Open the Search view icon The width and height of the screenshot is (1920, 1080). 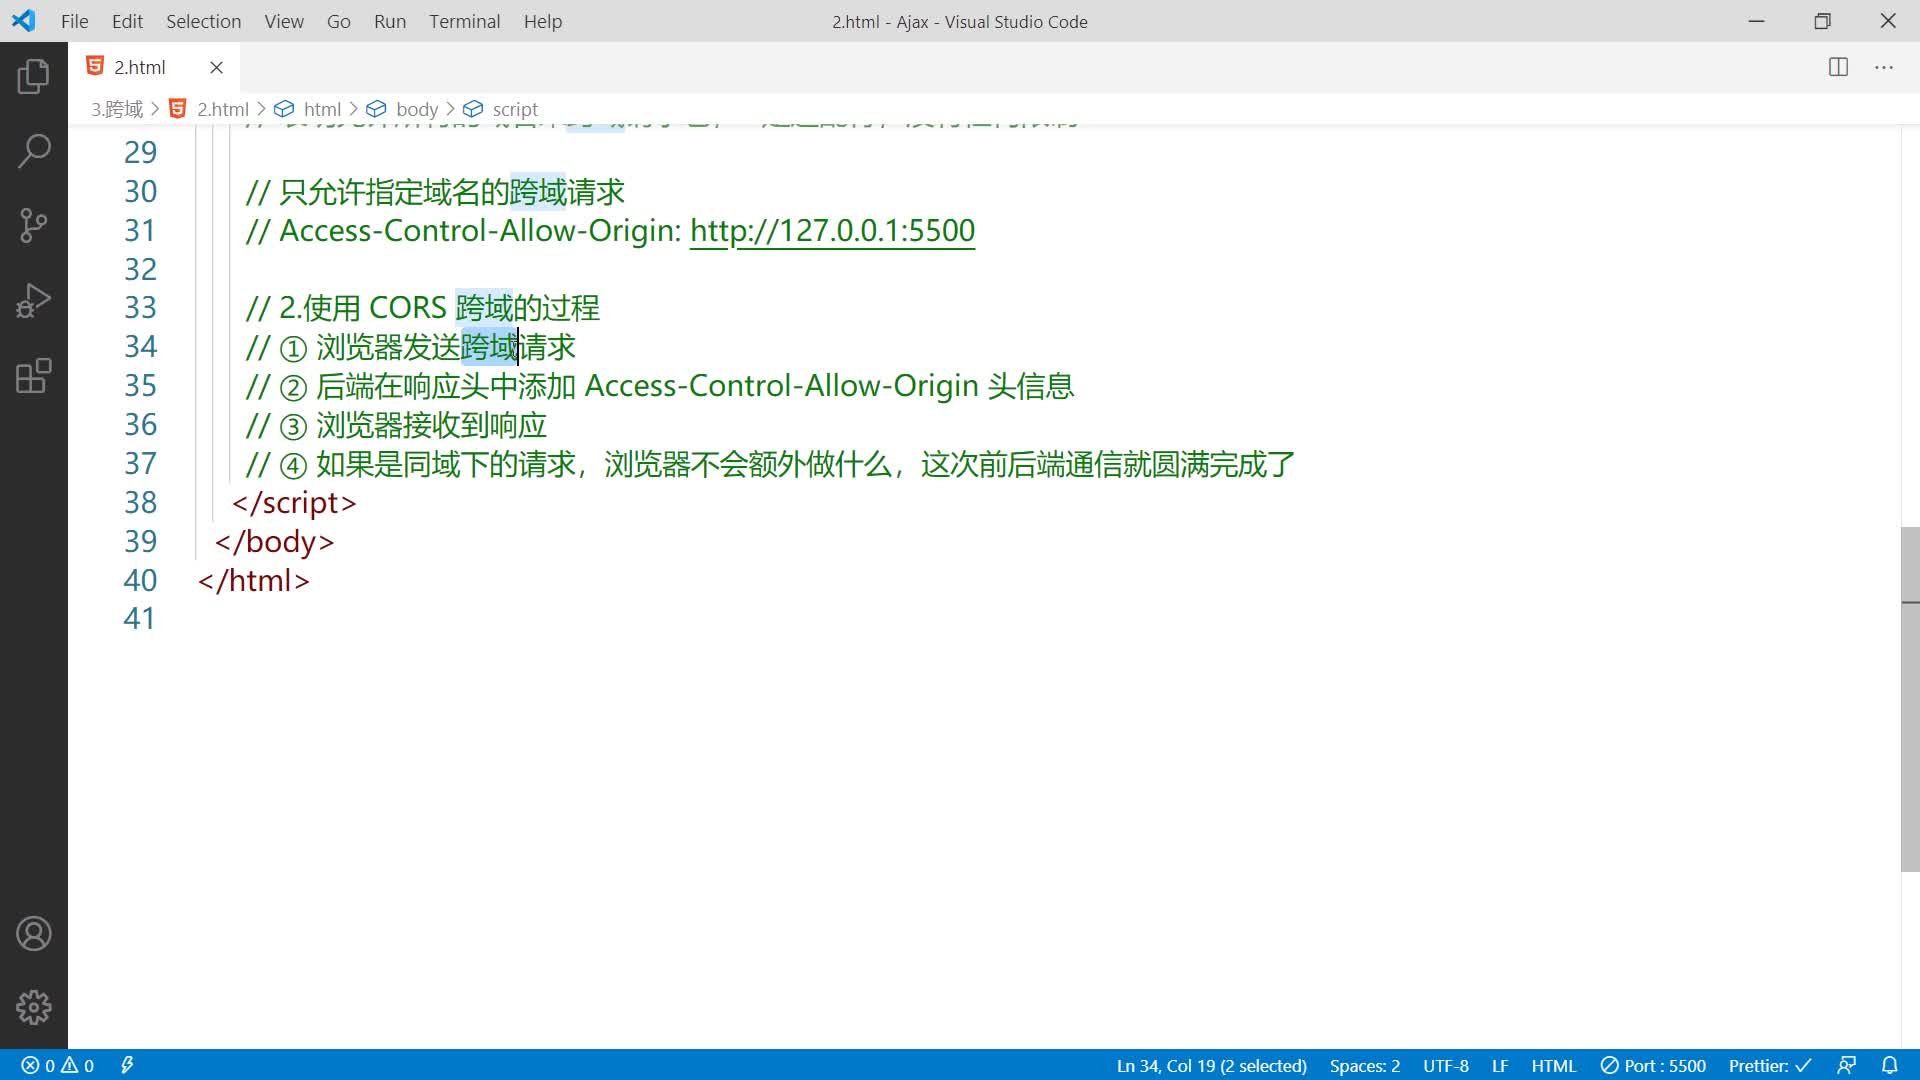(33, 152)
